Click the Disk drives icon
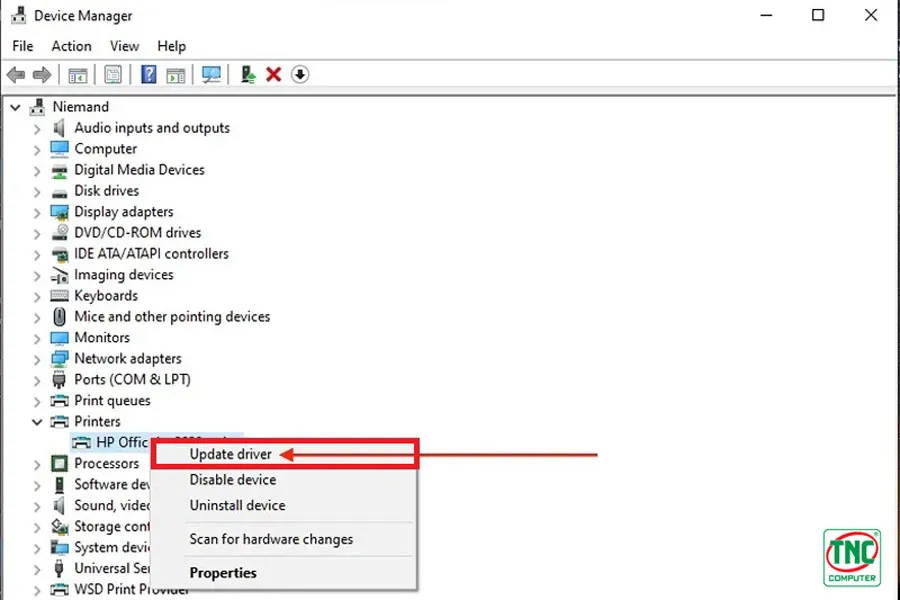 pos(60,193)
